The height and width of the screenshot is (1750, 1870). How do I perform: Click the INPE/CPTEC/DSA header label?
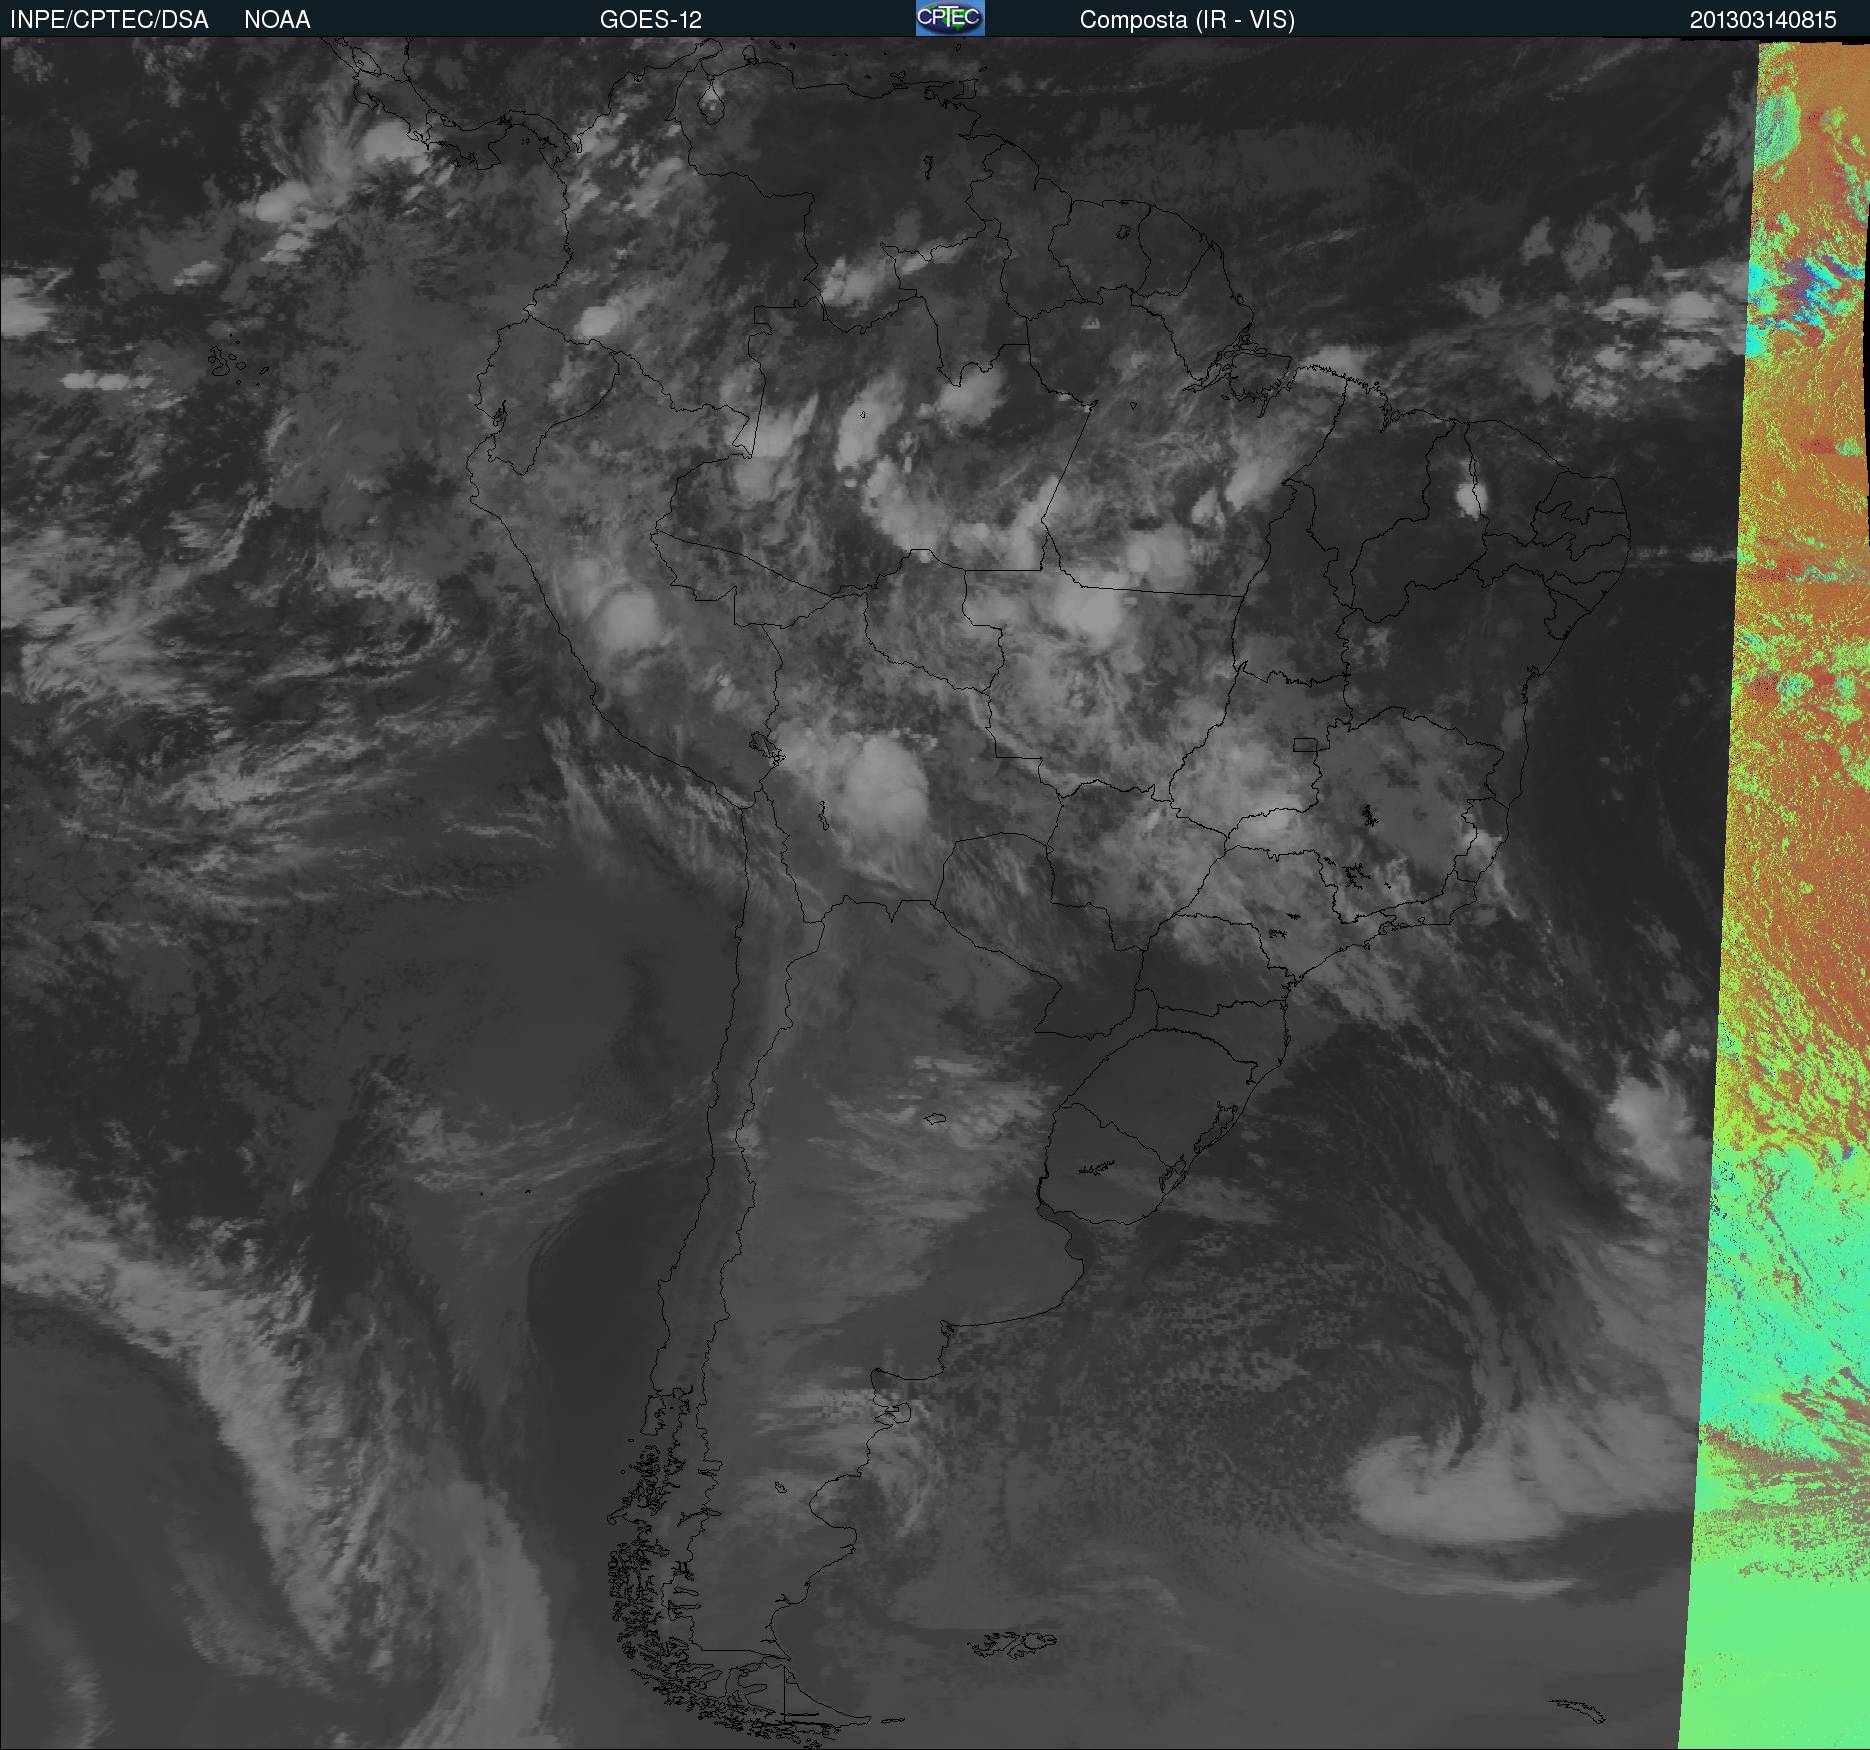point(109,20)
